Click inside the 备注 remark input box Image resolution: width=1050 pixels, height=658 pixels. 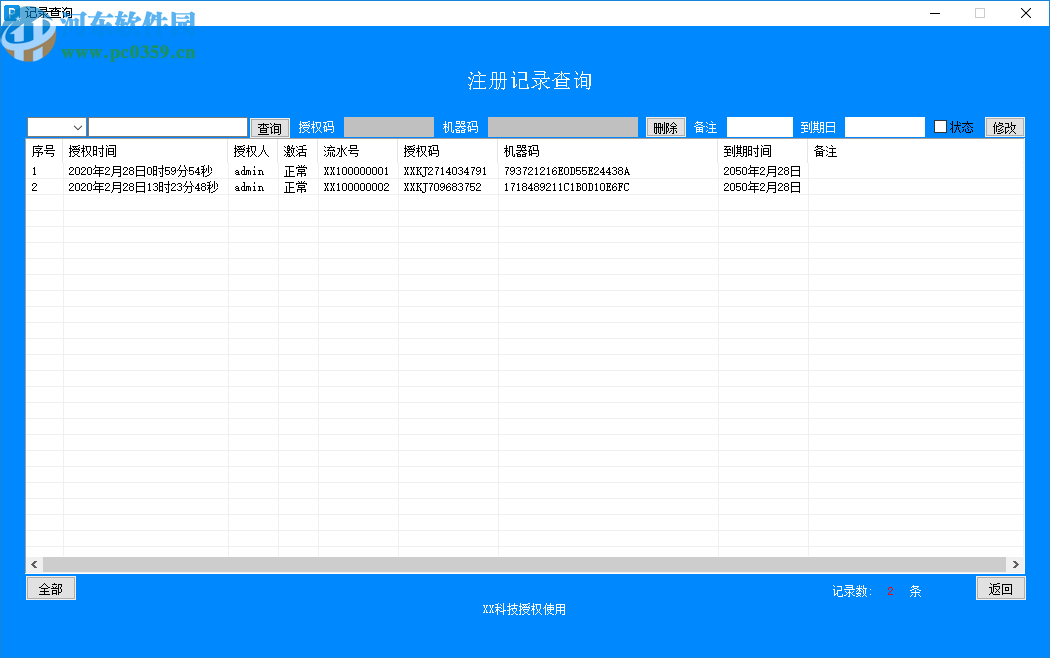760,127
